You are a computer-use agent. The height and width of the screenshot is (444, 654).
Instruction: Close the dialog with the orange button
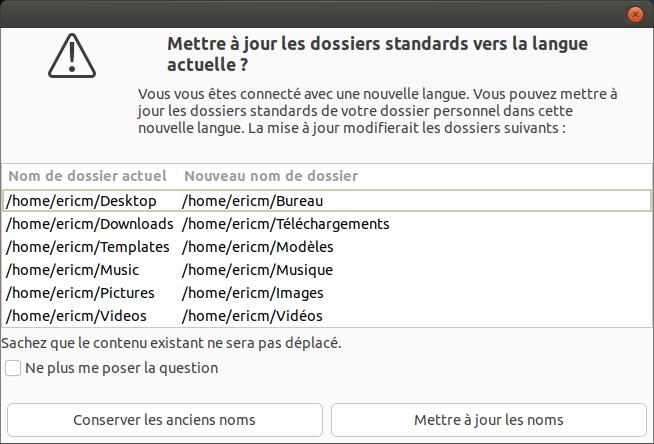pyautogui.click(x=635, y=14)
